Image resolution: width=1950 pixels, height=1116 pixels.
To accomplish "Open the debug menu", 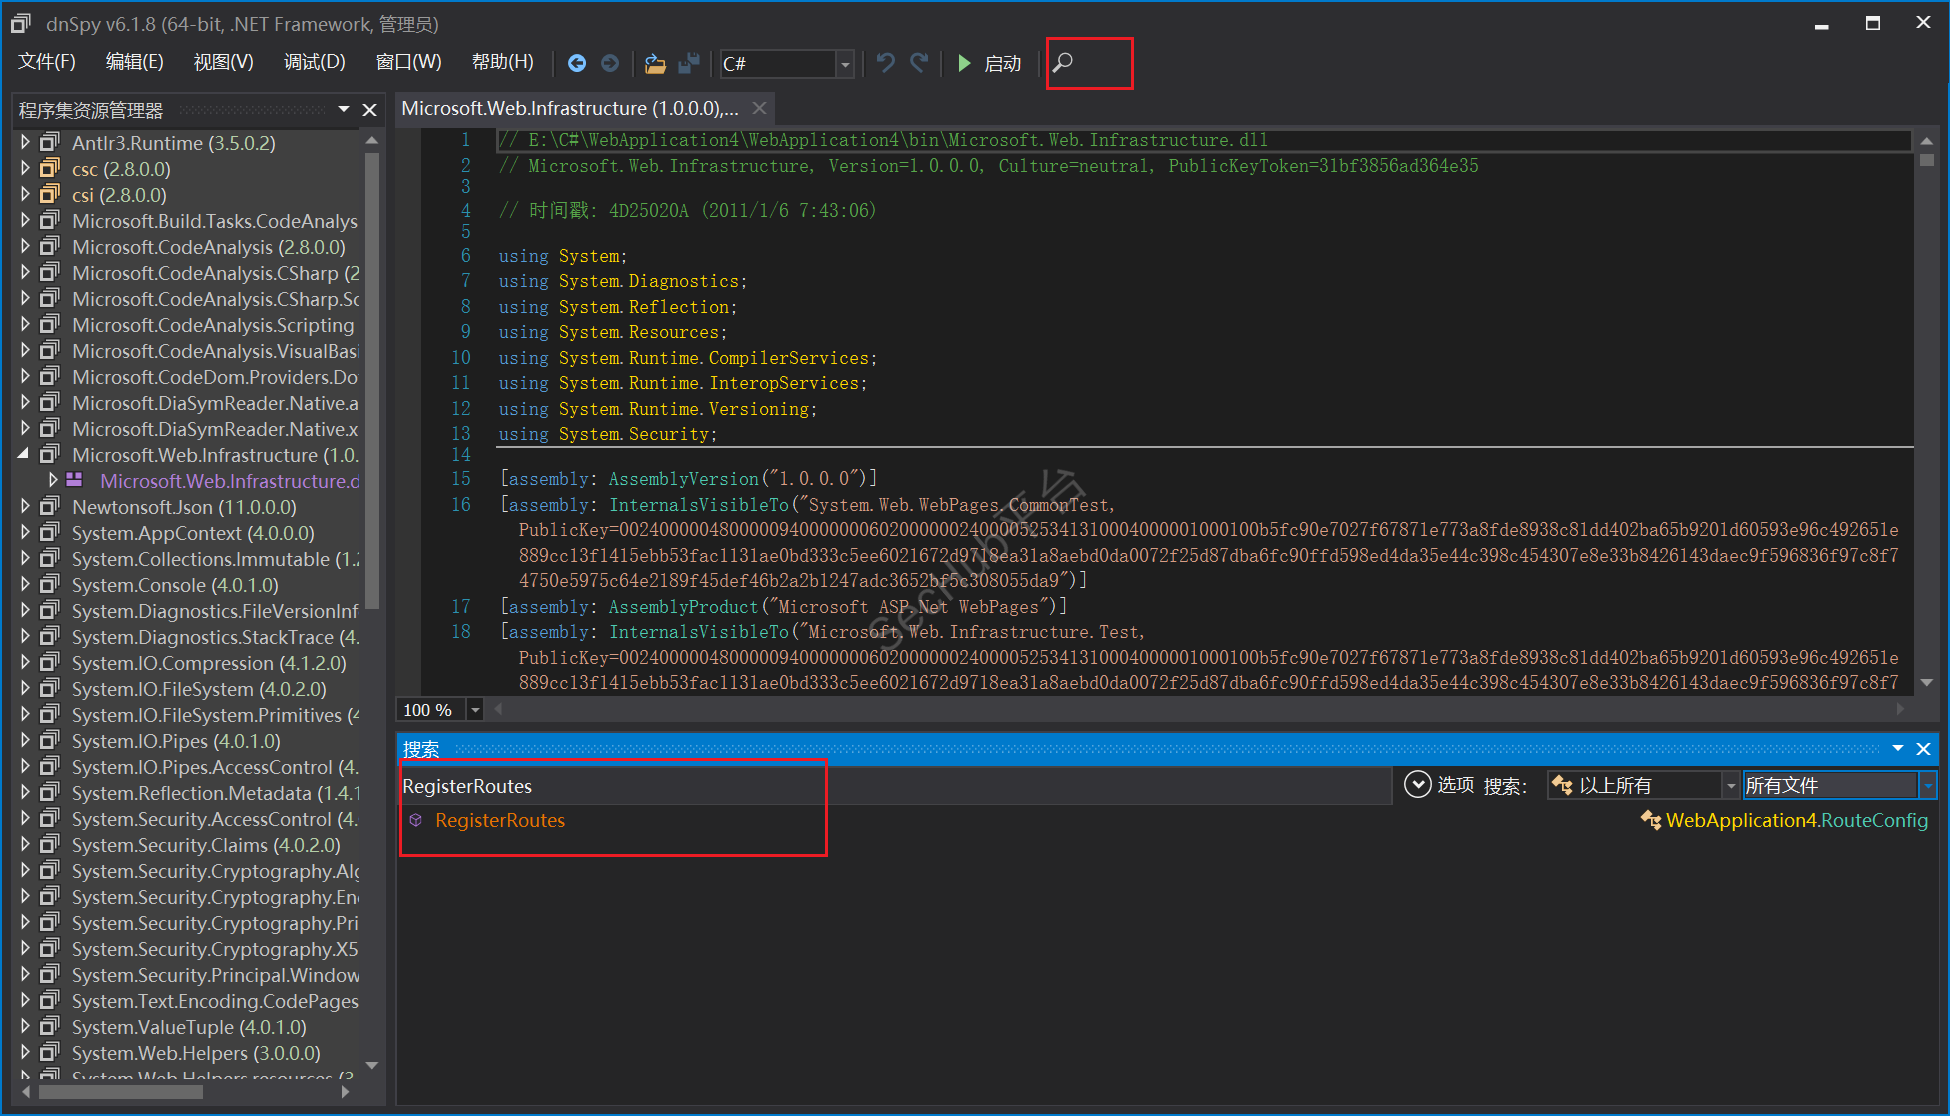I will coord(314,62).
